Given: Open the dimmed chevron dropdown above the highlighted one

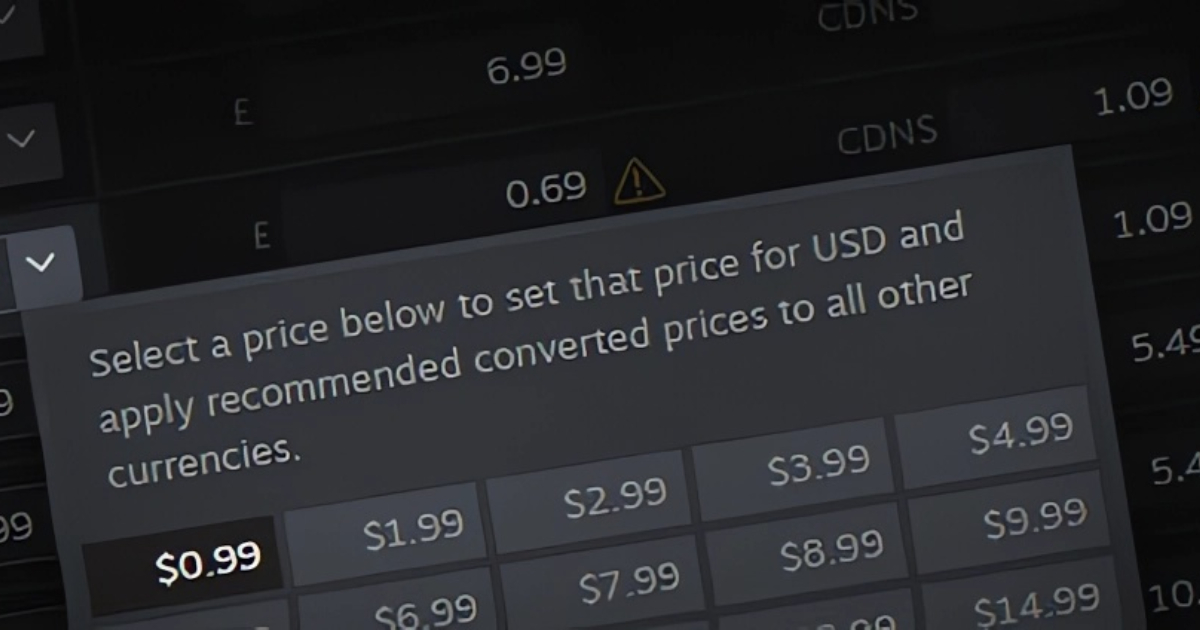Looking at the screenshot, I should (22, 140).
